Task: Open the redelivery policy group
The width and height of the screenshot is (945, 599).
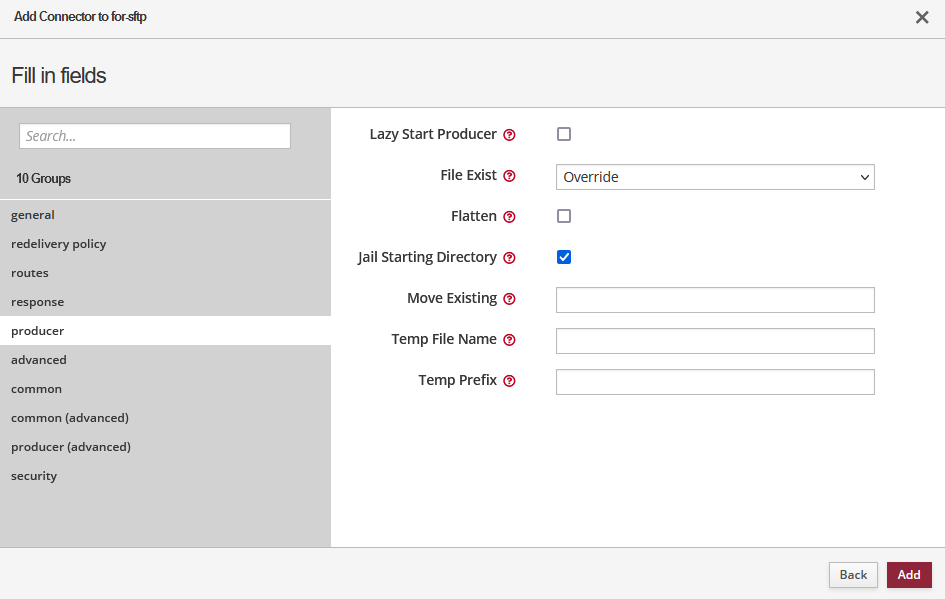Action: tap(58, 244)
